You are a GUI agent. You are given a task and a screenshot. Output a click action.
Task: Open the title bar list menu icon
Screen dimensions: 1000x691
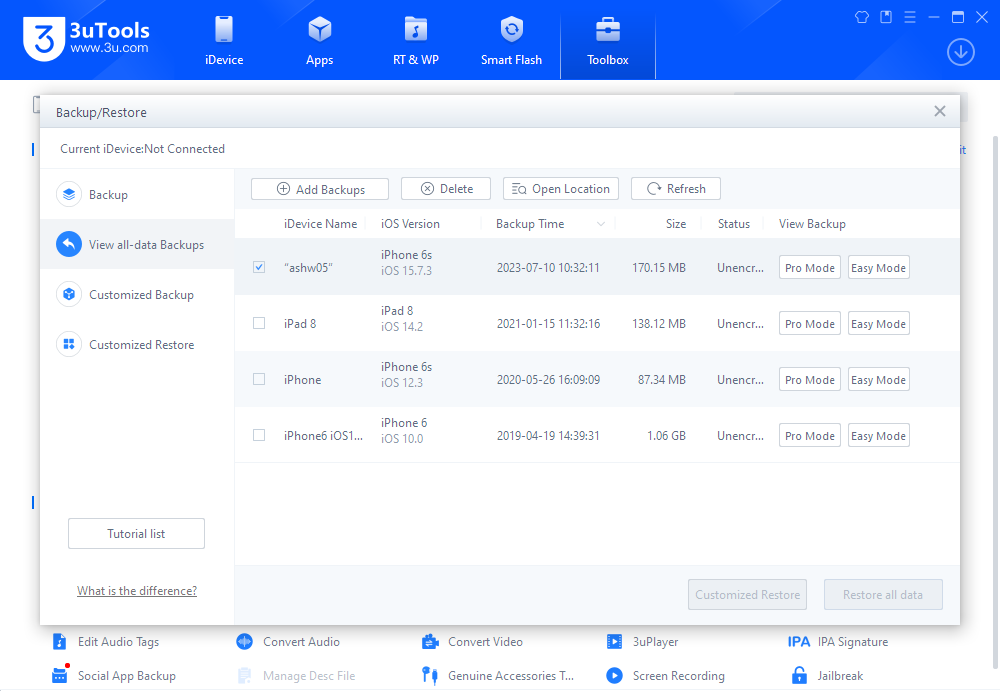pos(910,17)
